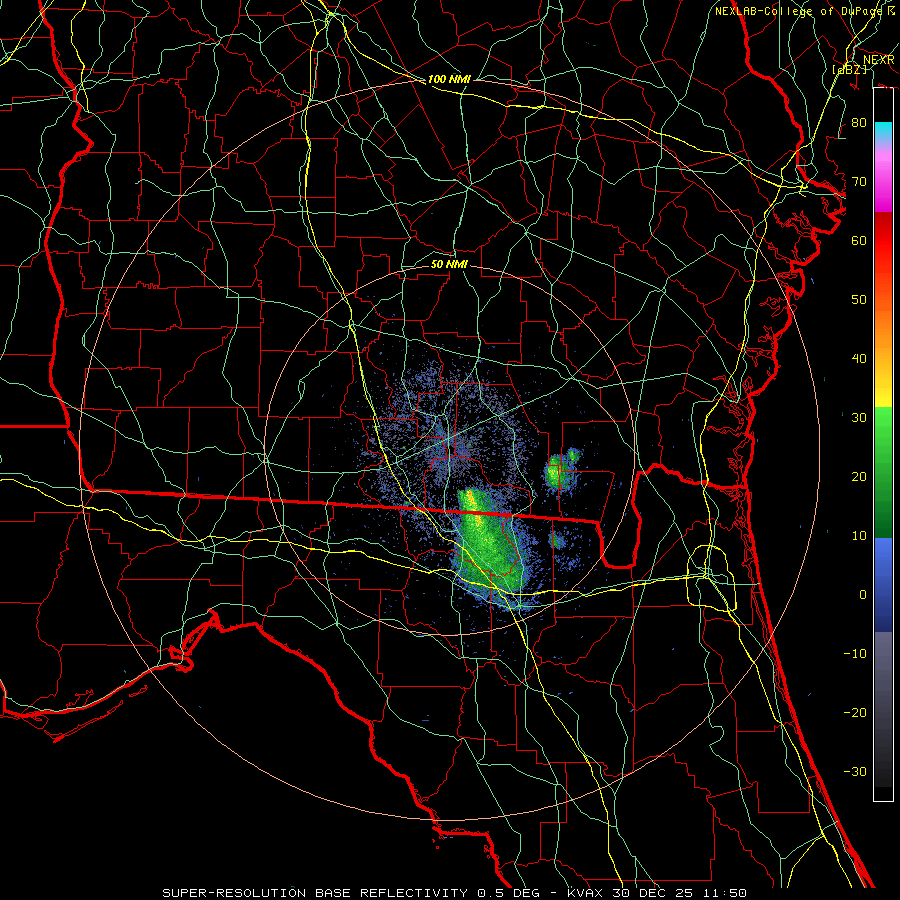The image size is (900, 900).
Task: Click the -20 value on the dBZ scale
Action: (855, 712)
